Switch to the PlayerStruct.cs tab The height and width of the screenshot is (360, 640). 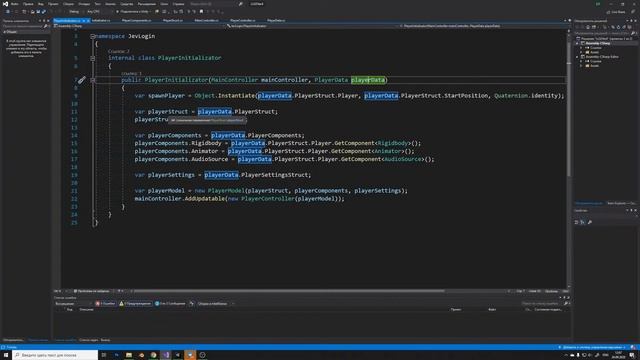pos(173,20)
